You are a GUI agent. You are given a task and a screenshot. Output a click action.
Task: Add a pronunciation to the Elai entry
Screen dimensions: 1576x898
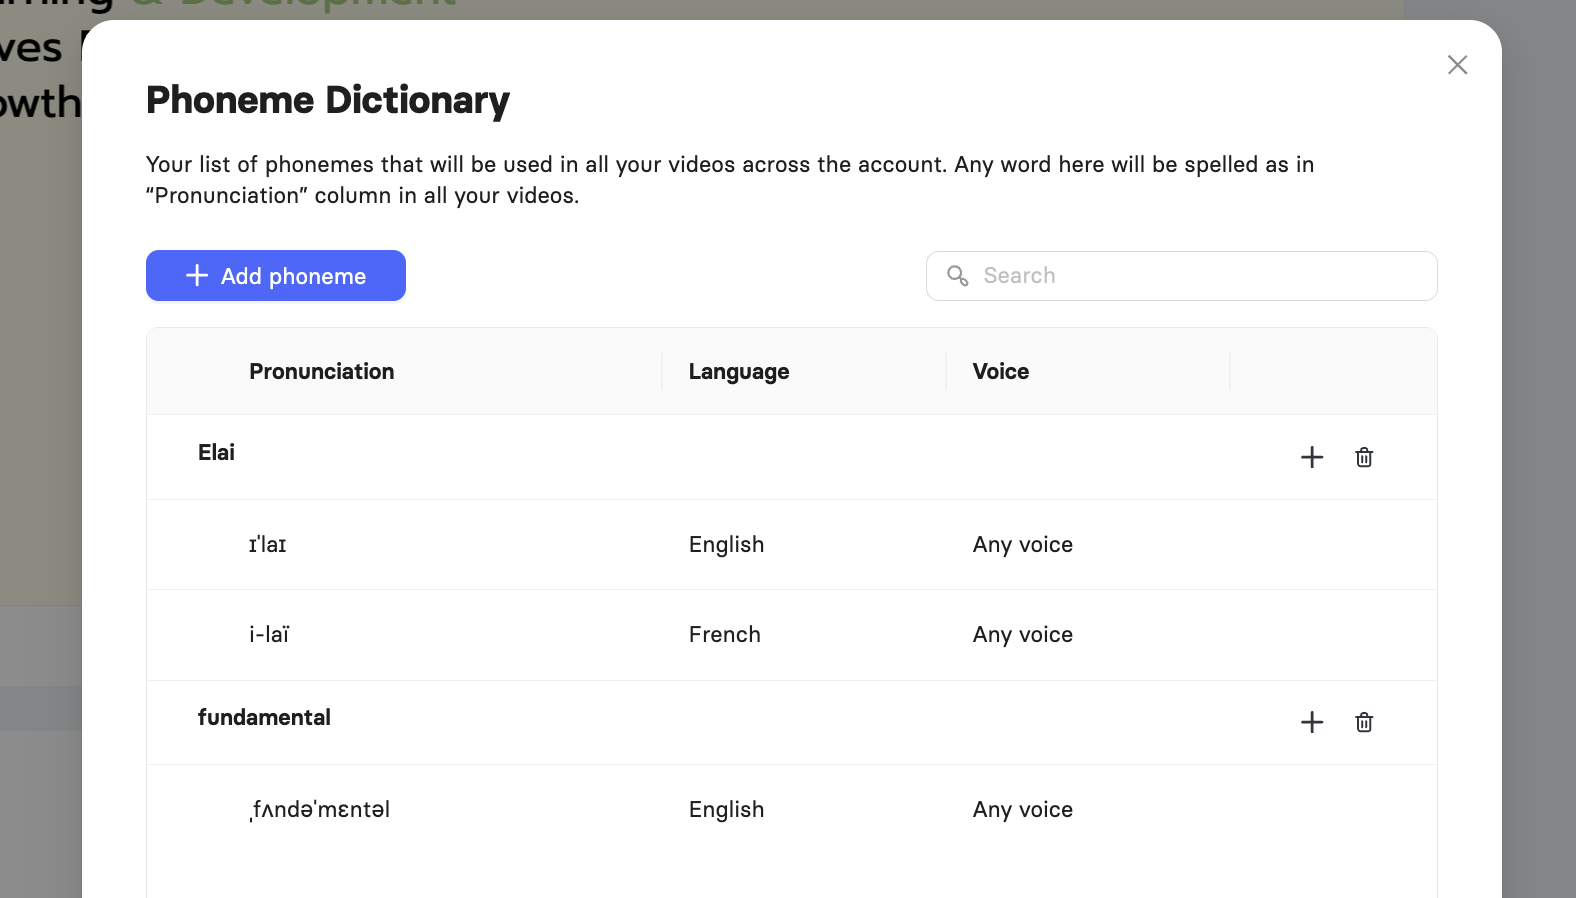(x=1312, y=457)
